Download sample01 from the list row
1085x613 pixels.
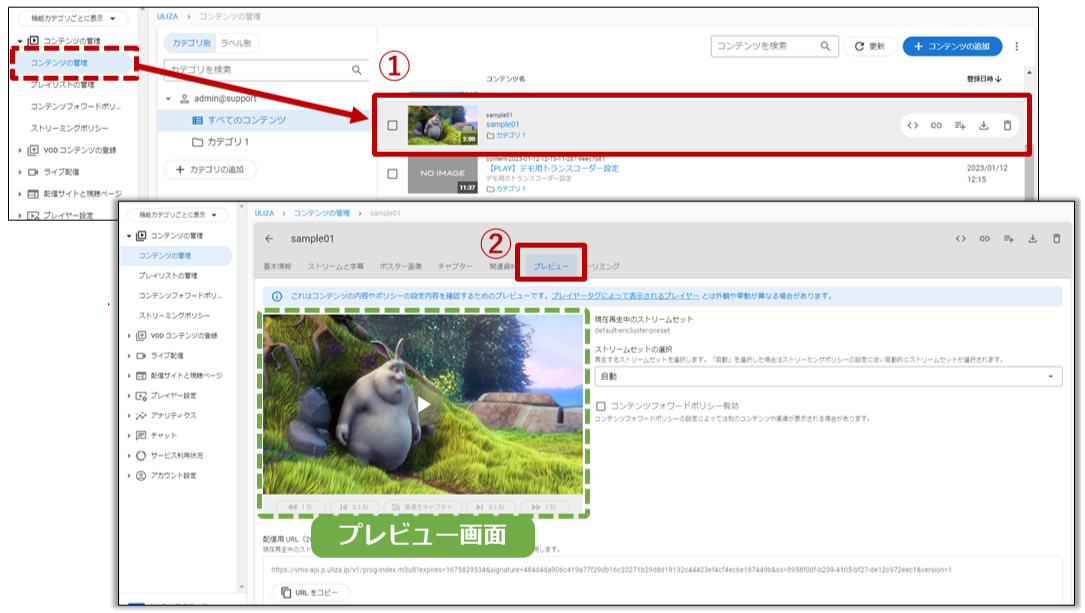[x=983, y=125]
